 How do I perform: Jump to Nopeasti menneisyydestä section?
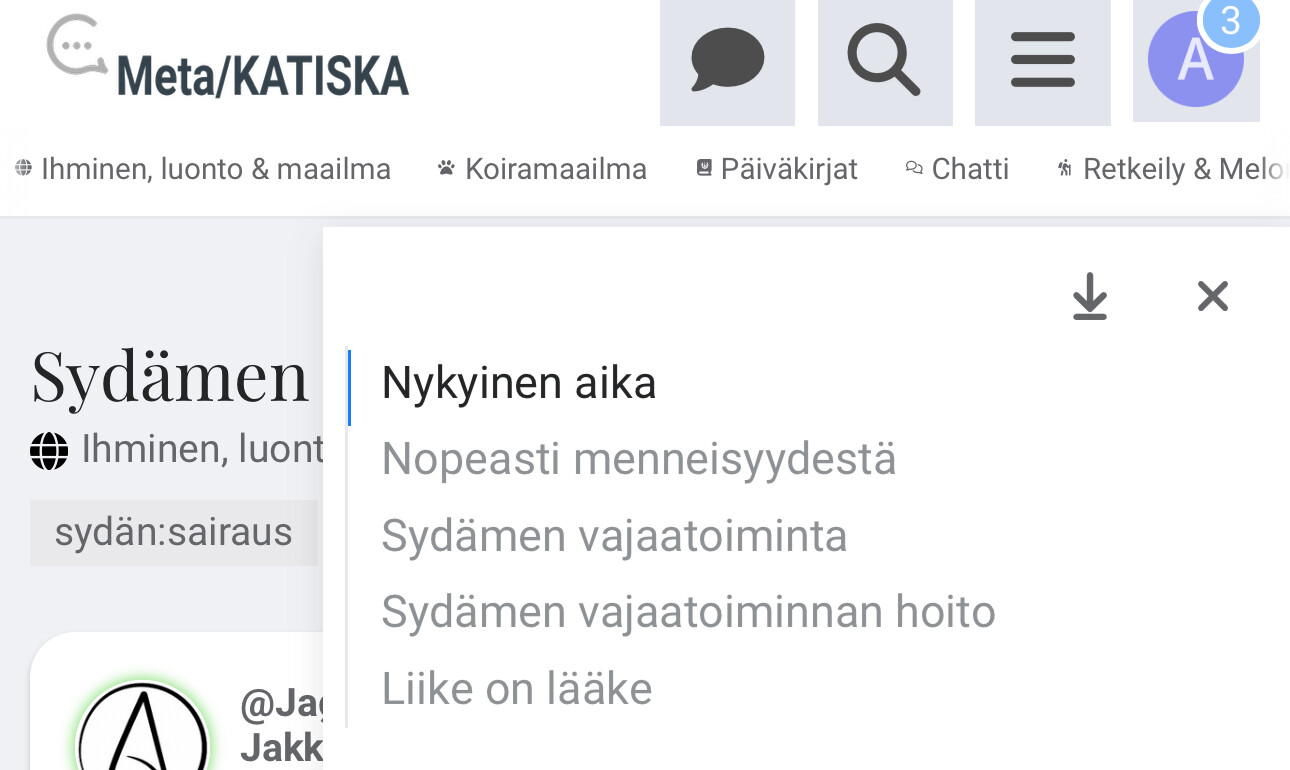click(x=638, y=460)
